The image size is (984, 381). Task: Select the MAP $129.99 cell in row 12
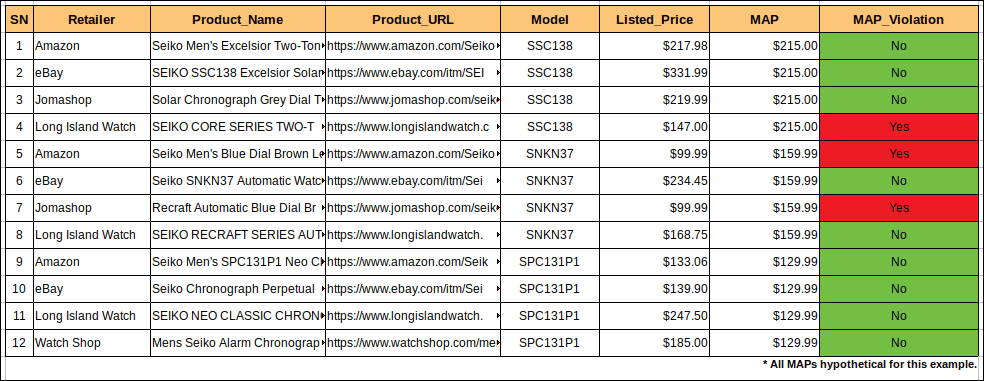click(764, 343)
